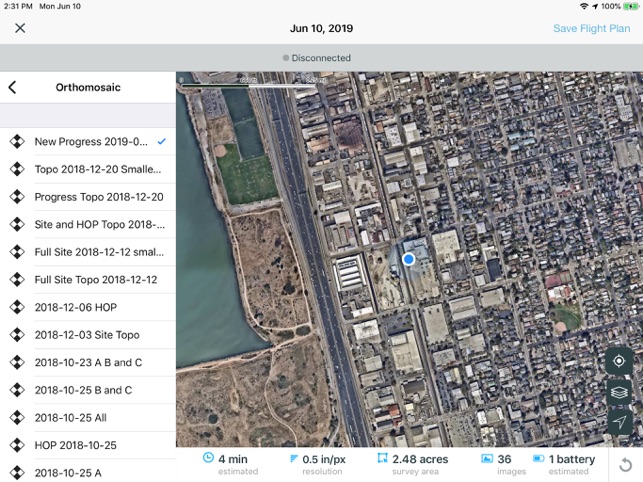Viewport: 643px width, 482px height.
Task: Click the diamond icon beside 2018-12-03 Site Topo
Action: (17, 335)
